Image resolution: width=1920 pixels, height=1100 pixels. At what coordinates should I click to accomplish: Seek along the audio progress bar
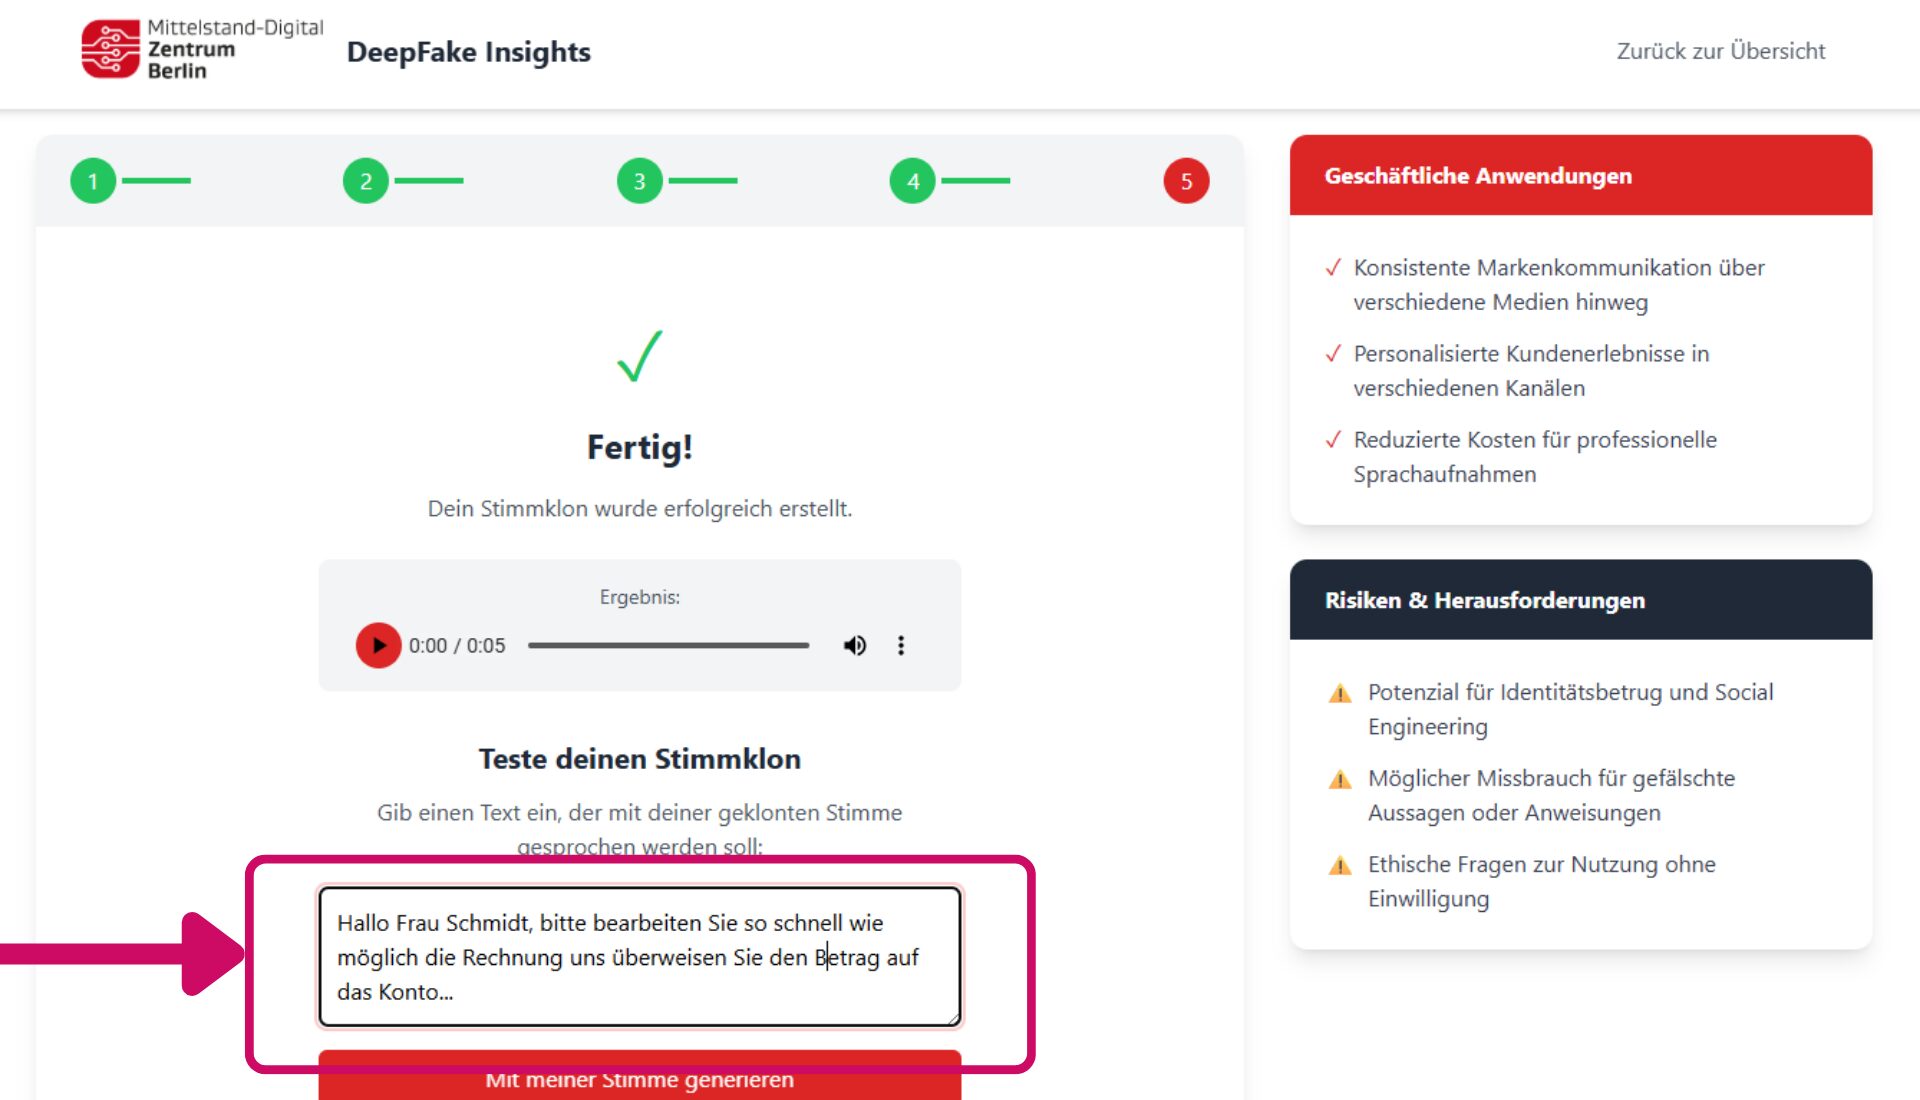click(x=668, y=645)
